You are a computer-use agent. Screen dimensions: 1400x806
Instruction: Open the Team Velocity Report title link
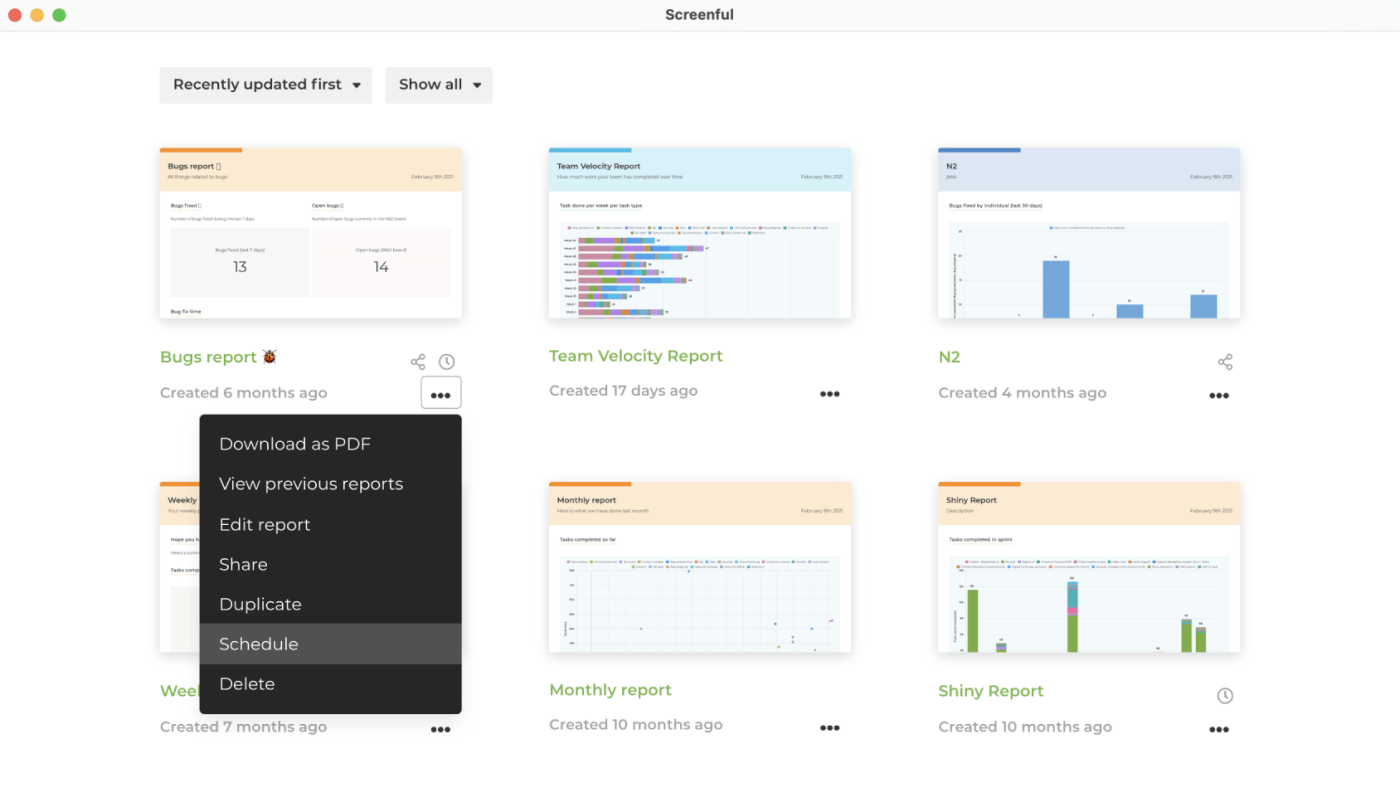tap(636, 356)
